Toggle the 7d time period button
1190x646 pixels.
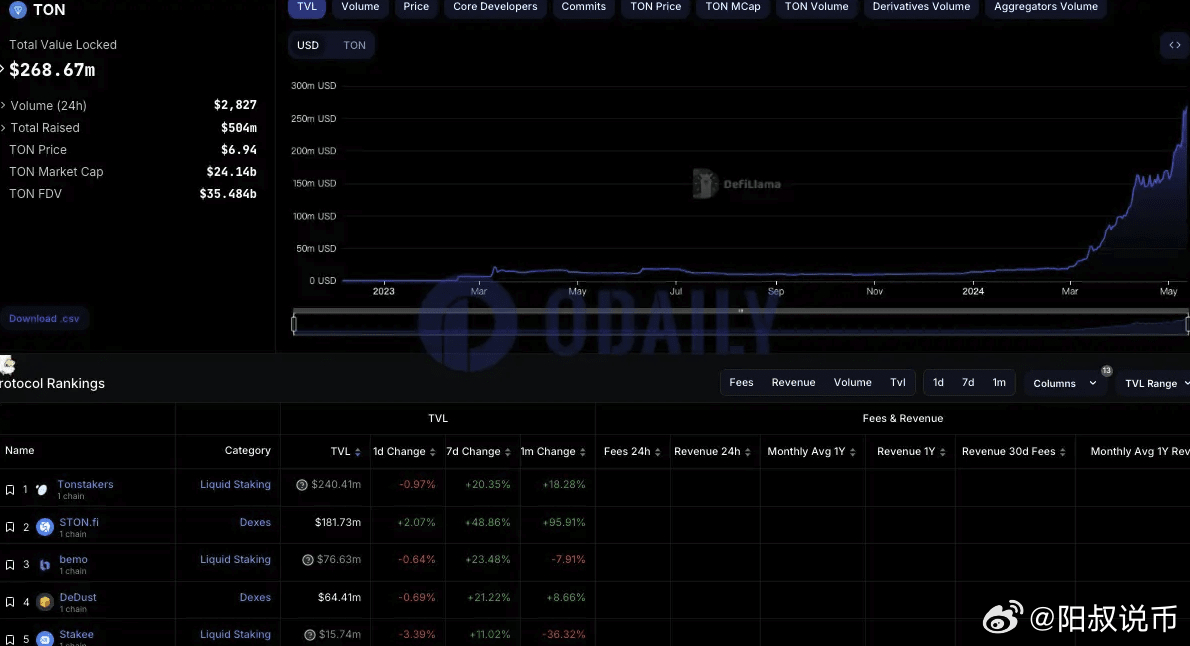(967, 382)
